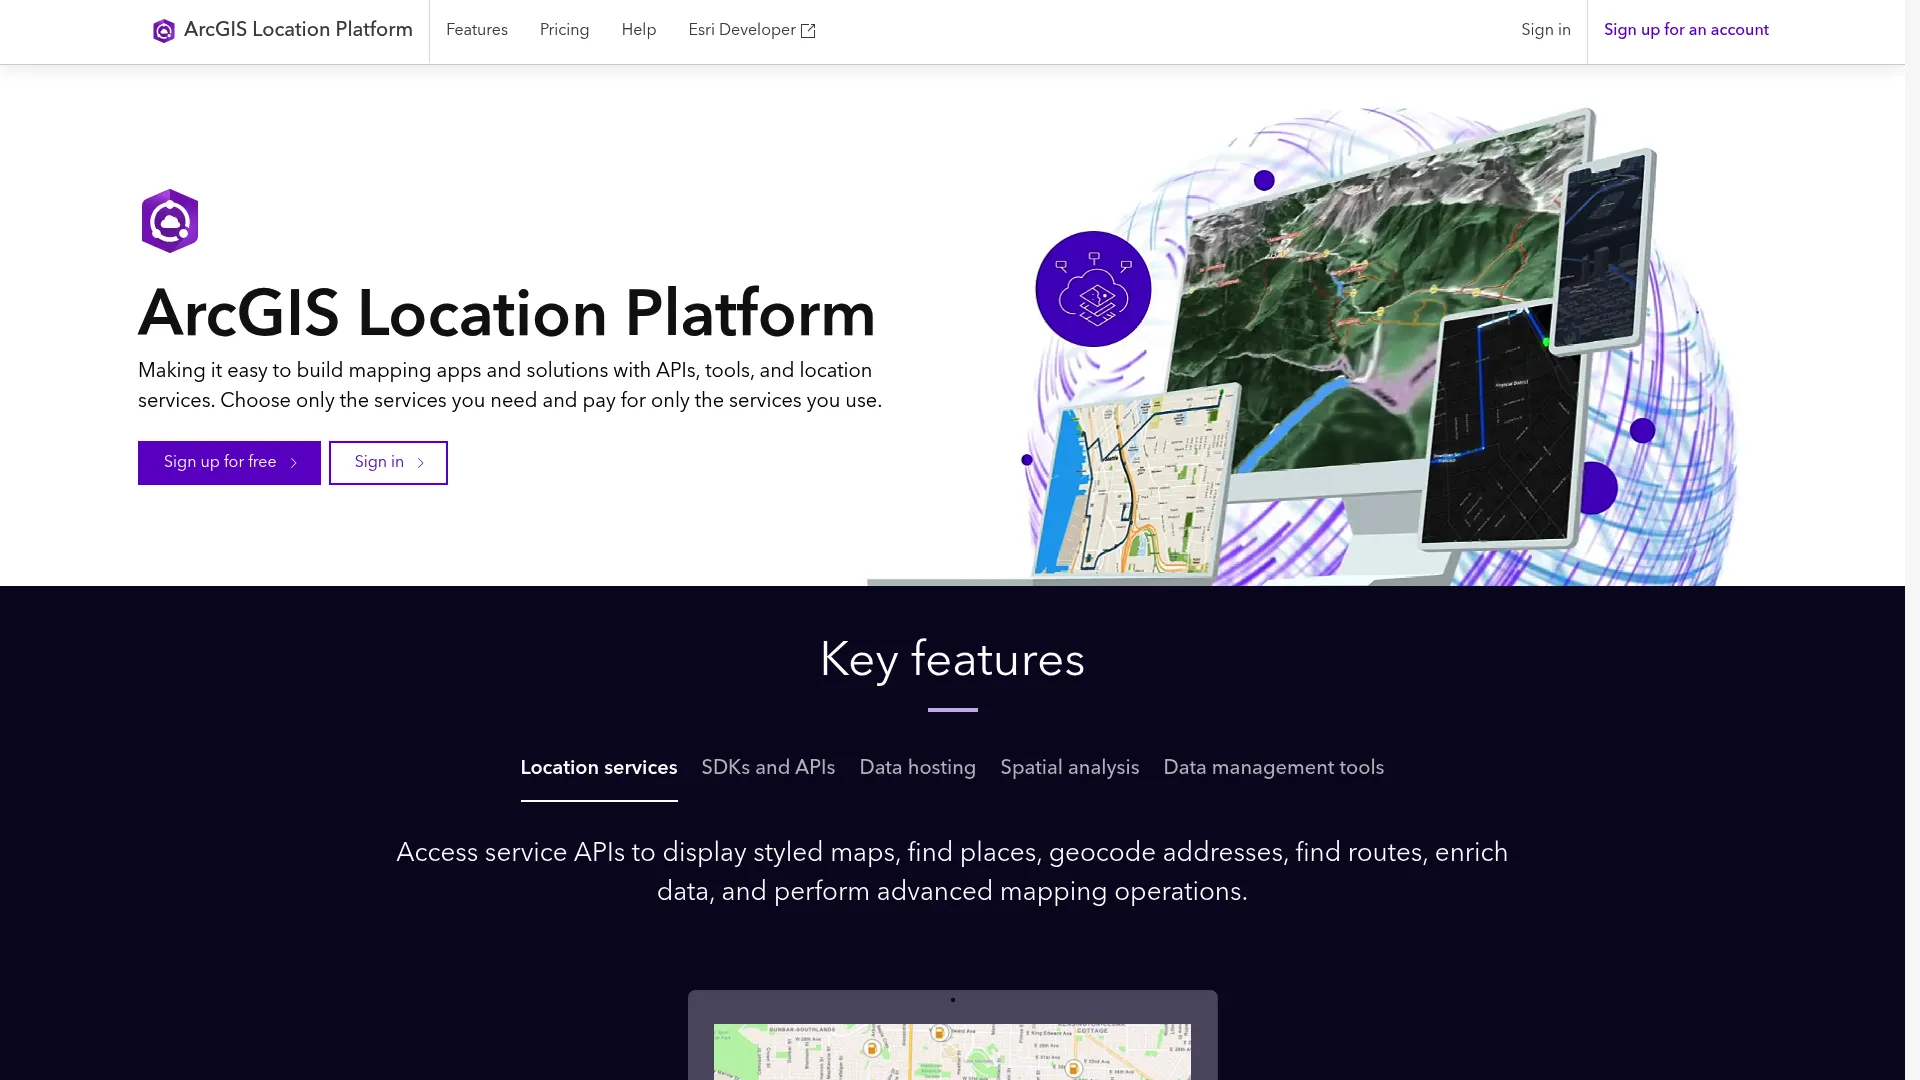Click the Key features heading
The height and width of the screenshot is (1080, 1920).
[x=952, y=660]
